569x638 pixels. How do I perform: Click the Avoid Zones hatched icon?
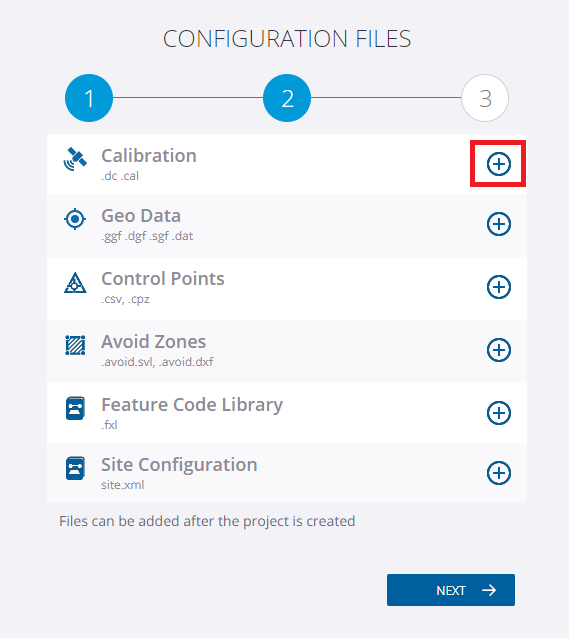pyautogui.click(x=75, y=345)
